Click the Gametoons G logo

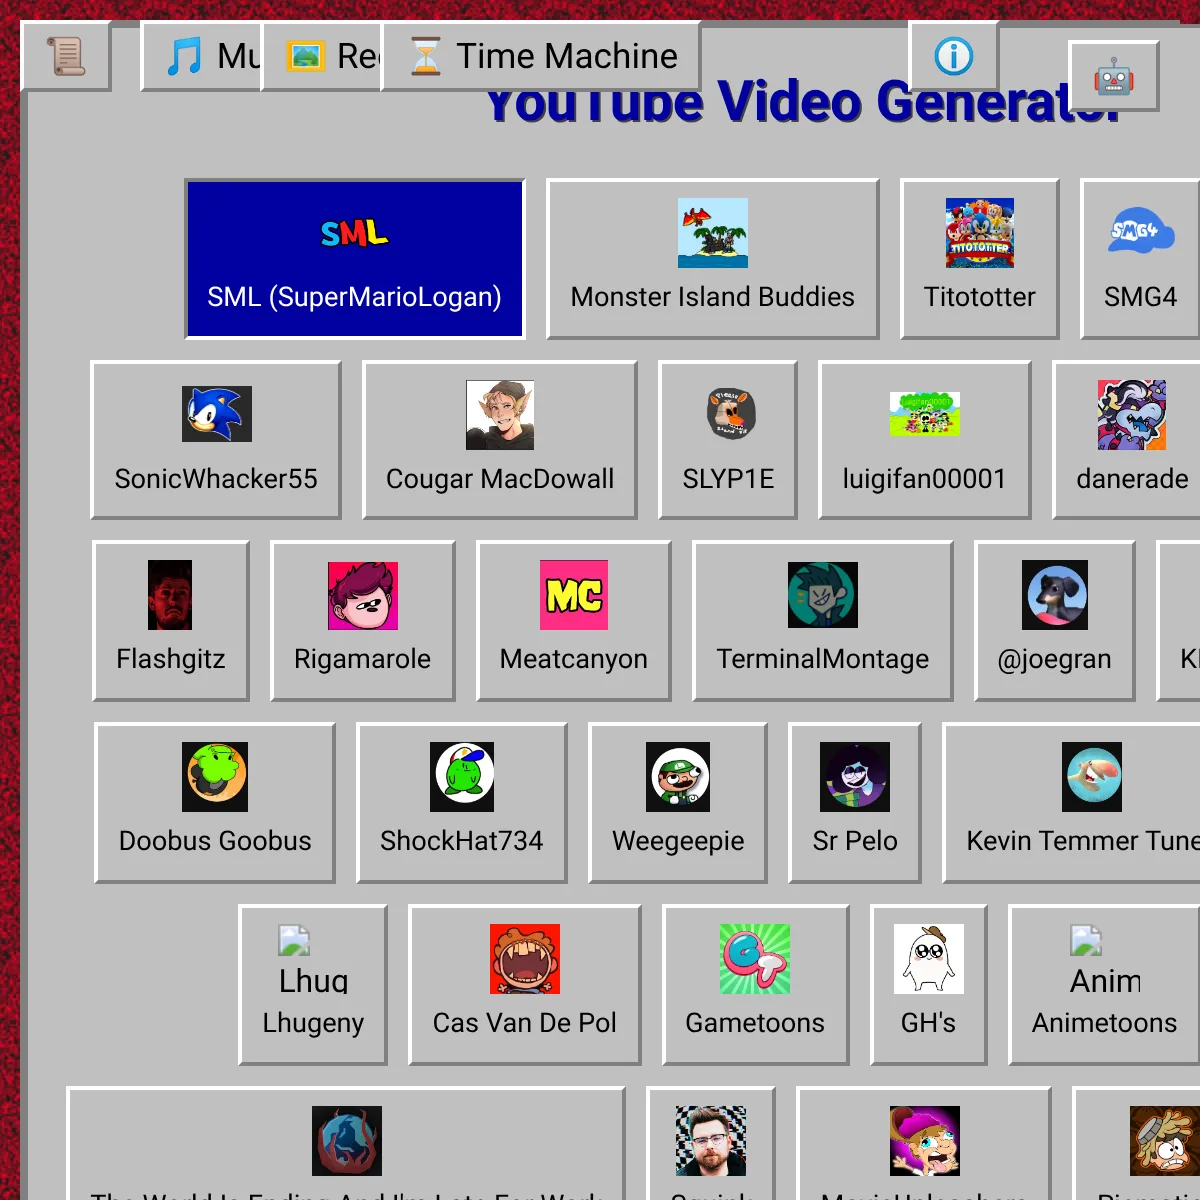[755, 959]
